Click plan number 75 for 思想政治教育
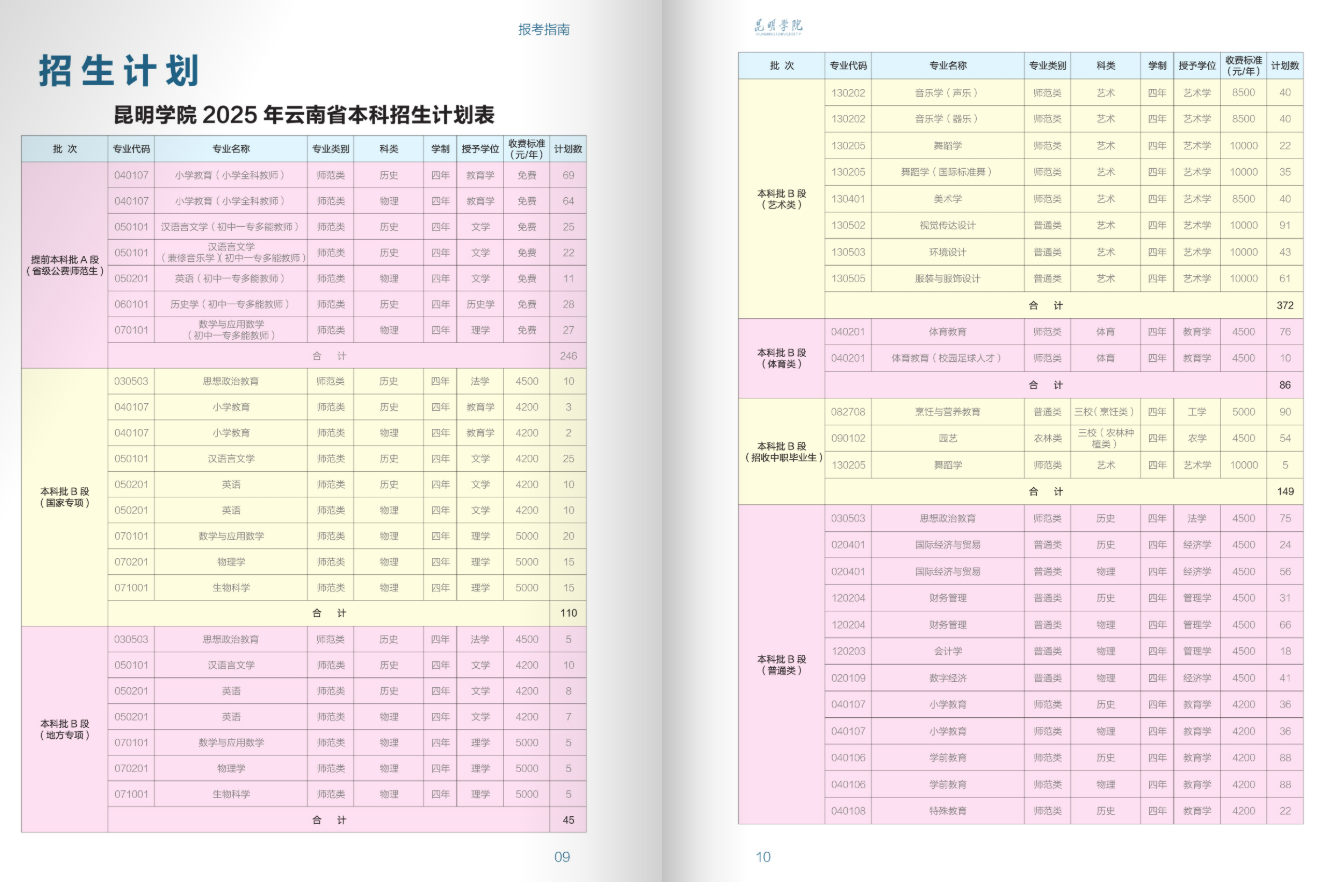Viewport: 1332px width, 882px height. (x=1285, y=518)
